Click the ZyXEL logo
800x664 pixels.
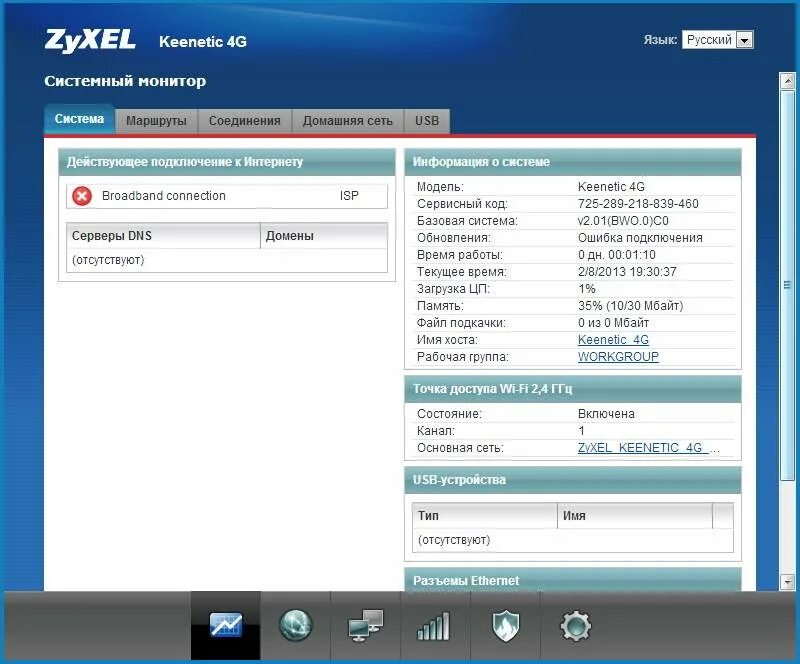point(90,41)
